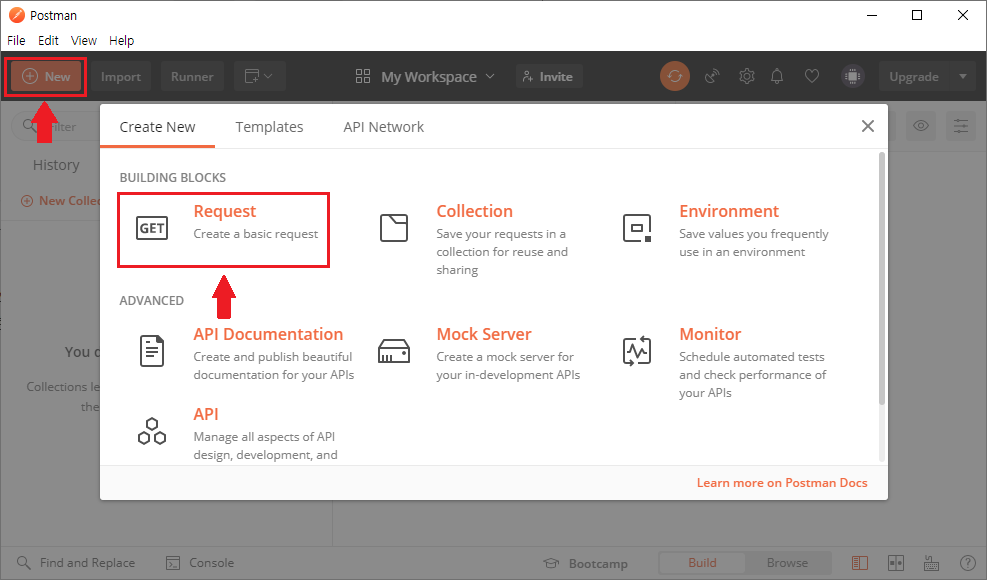
Task: Click the Postman logo in title bar
Action: tap(17, 15)
